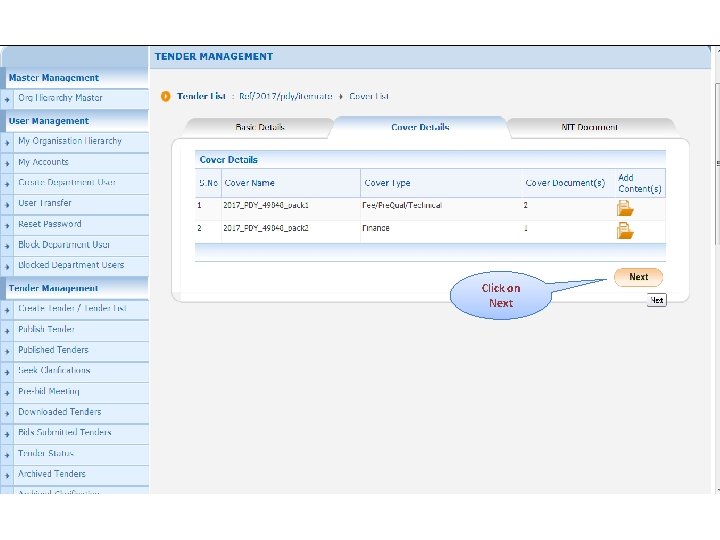The width and height of the screenshot is (720, 540).
Task: Open add content icon for the Finance cover
Action: [x=625, y=231]
